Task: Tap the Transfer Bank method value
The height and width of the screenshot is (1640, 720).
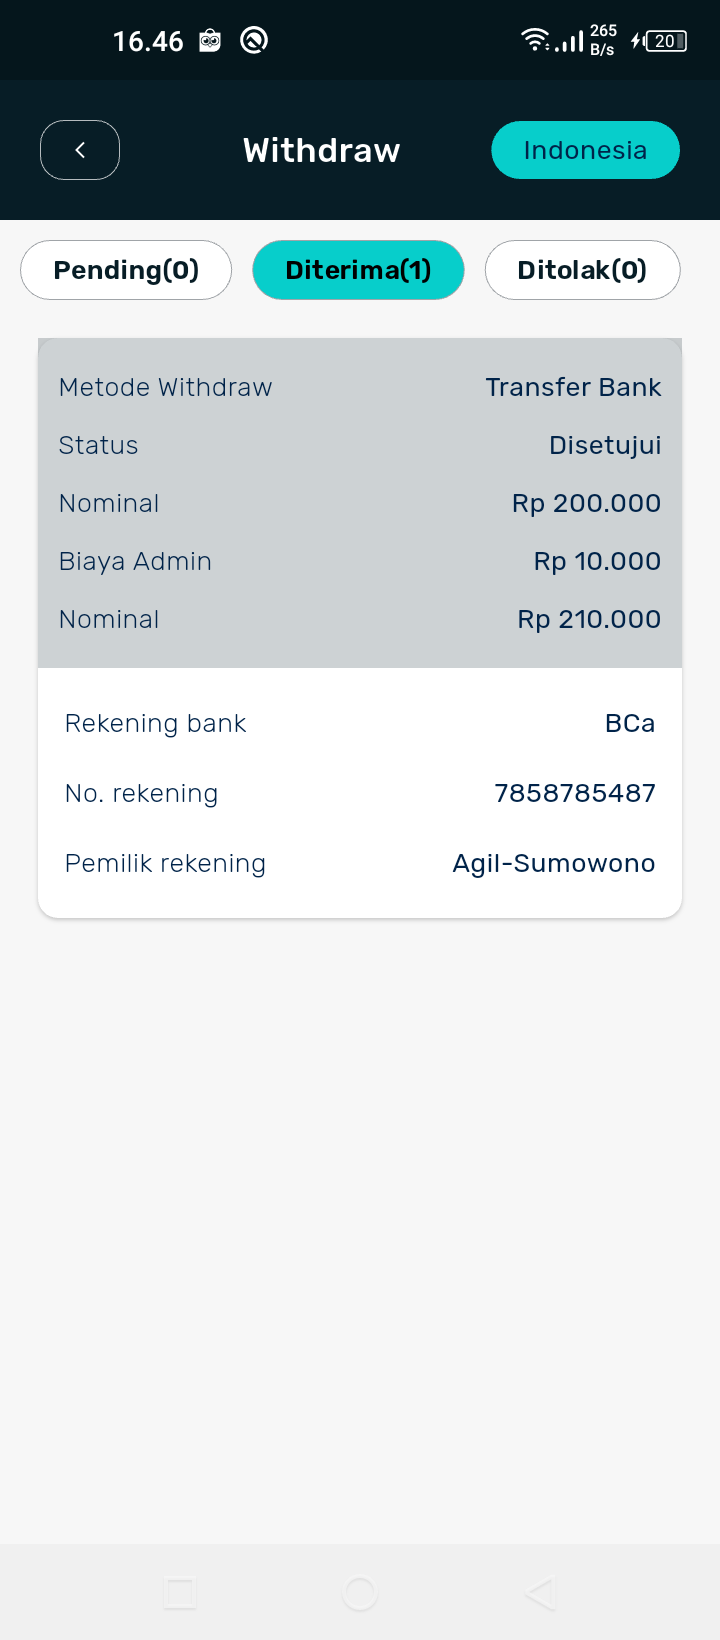Action: coord(573,387)
